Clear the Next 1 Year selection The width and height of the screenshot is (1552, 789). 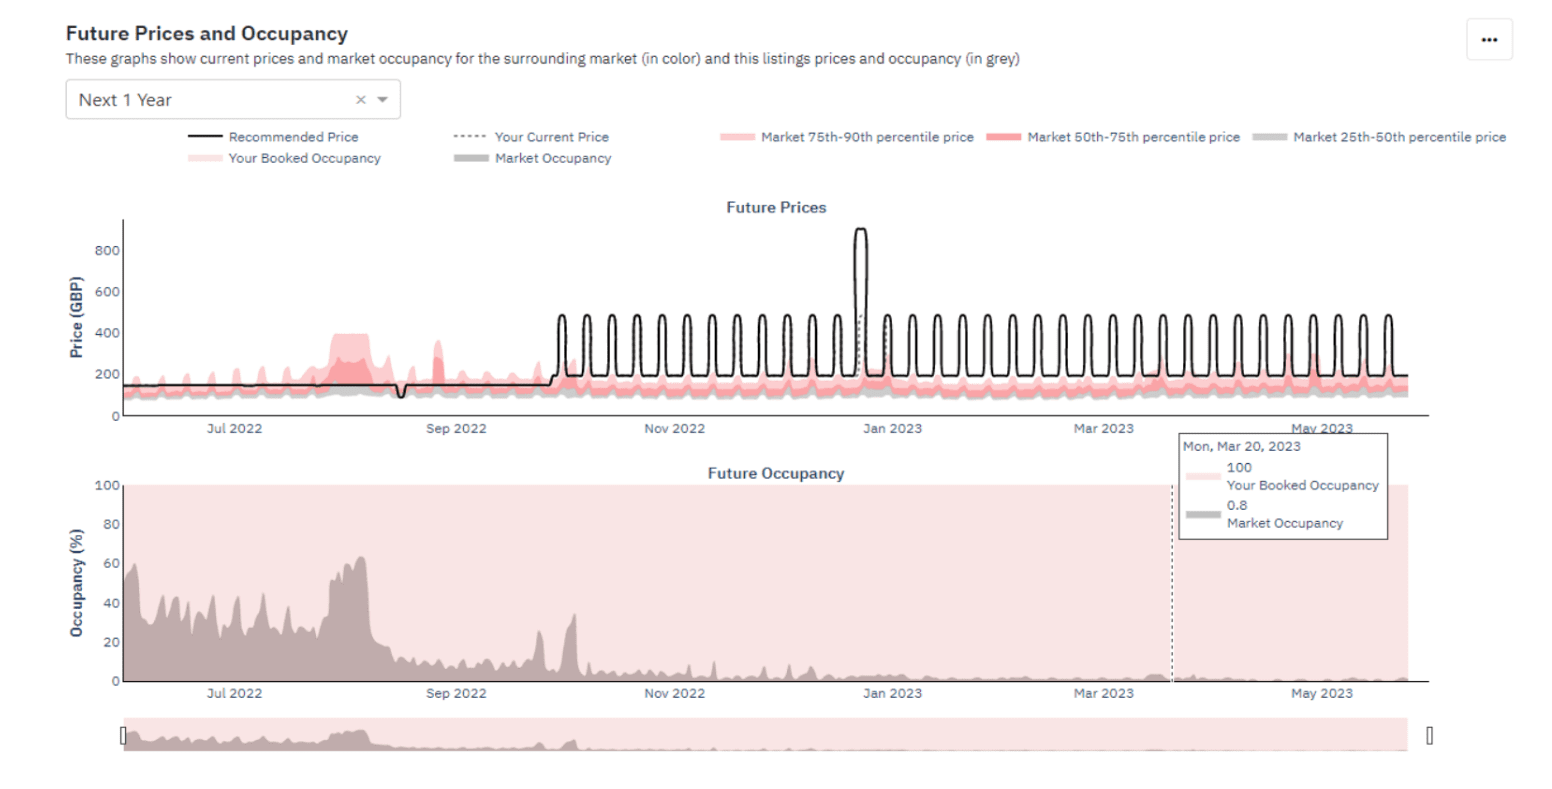coord(361,100)
